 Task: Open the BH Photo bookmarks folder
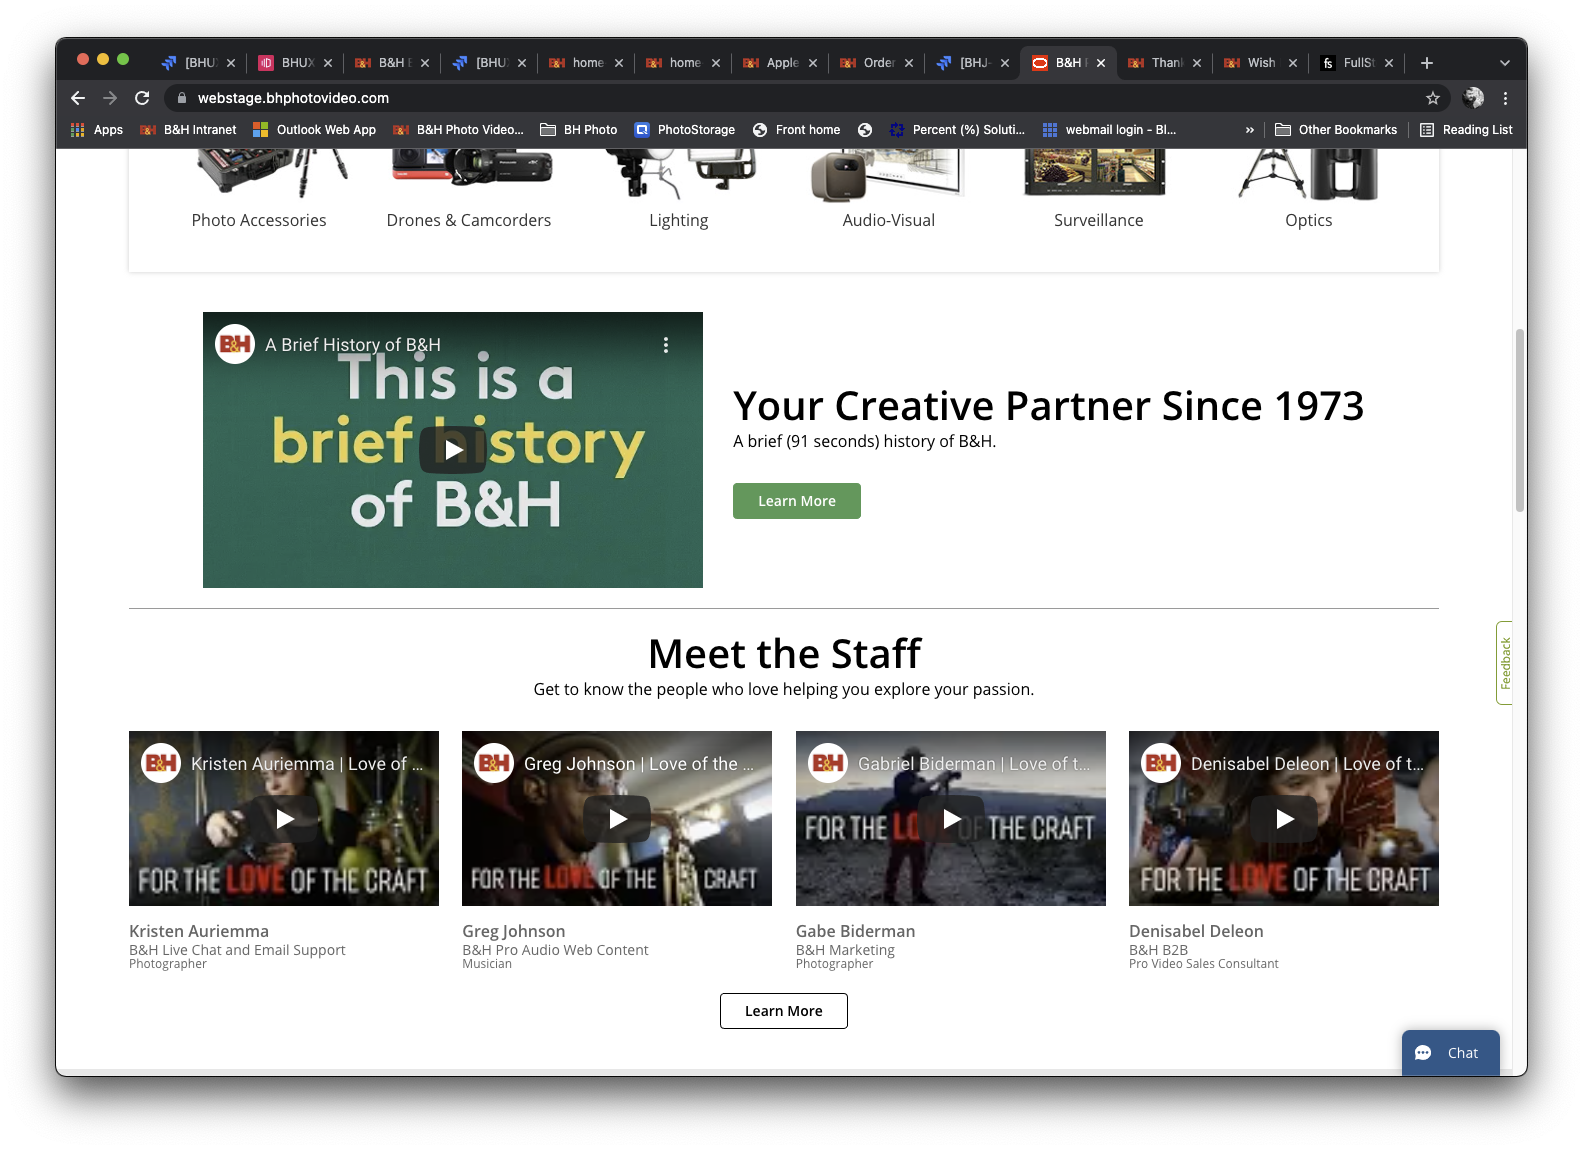pos(579,130)
